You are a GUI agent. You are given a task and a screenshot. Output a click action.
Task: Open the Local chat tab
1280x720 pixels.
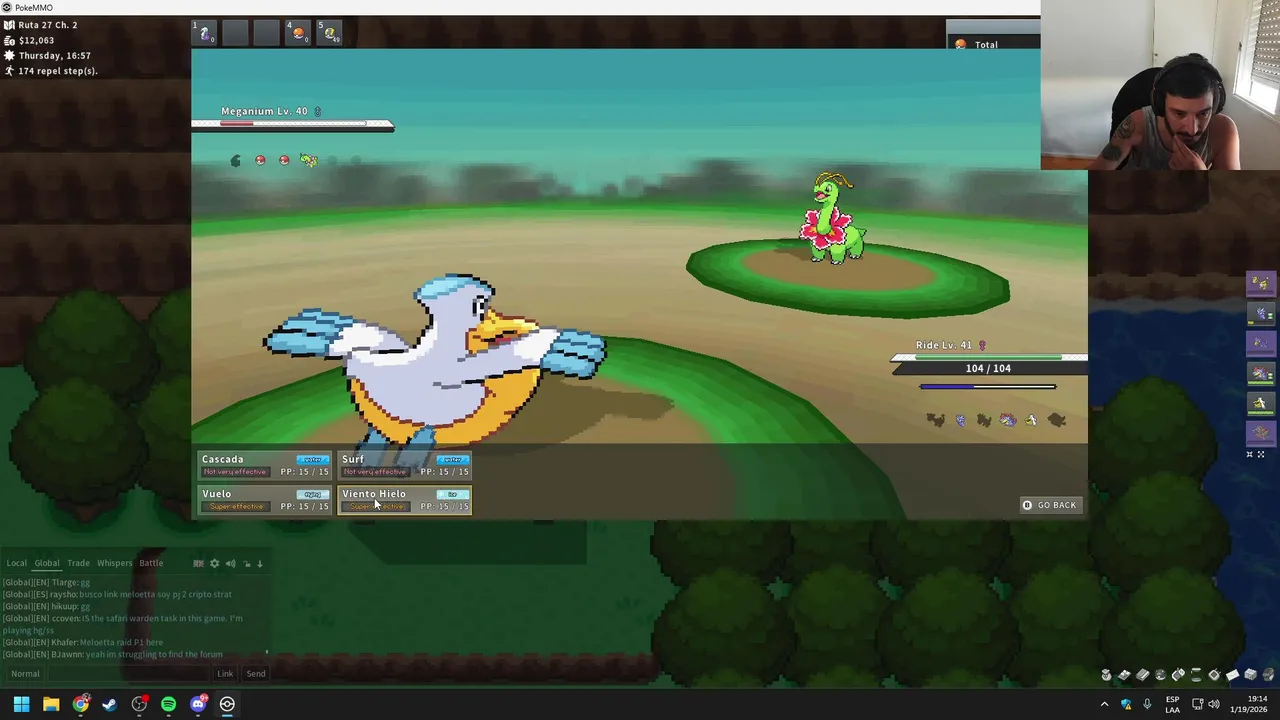coord(17,563)
